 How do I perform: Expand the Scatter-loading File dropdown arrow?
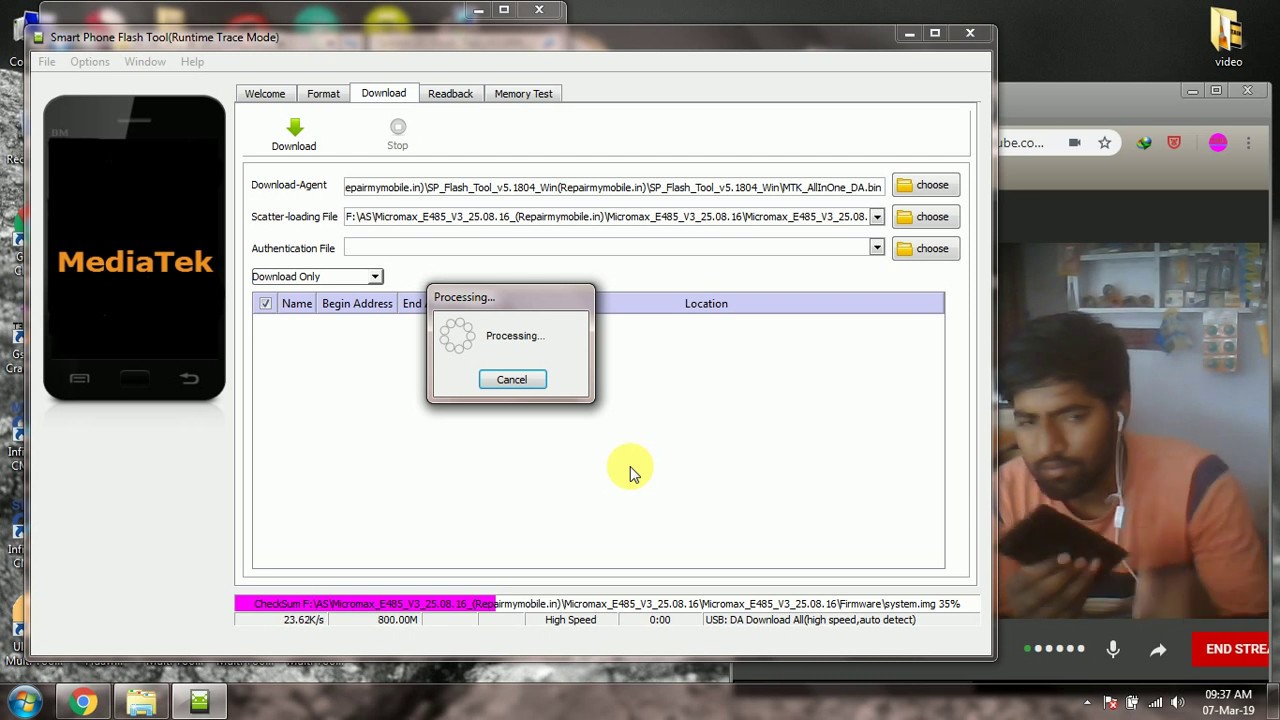click(x=877, y=217)
